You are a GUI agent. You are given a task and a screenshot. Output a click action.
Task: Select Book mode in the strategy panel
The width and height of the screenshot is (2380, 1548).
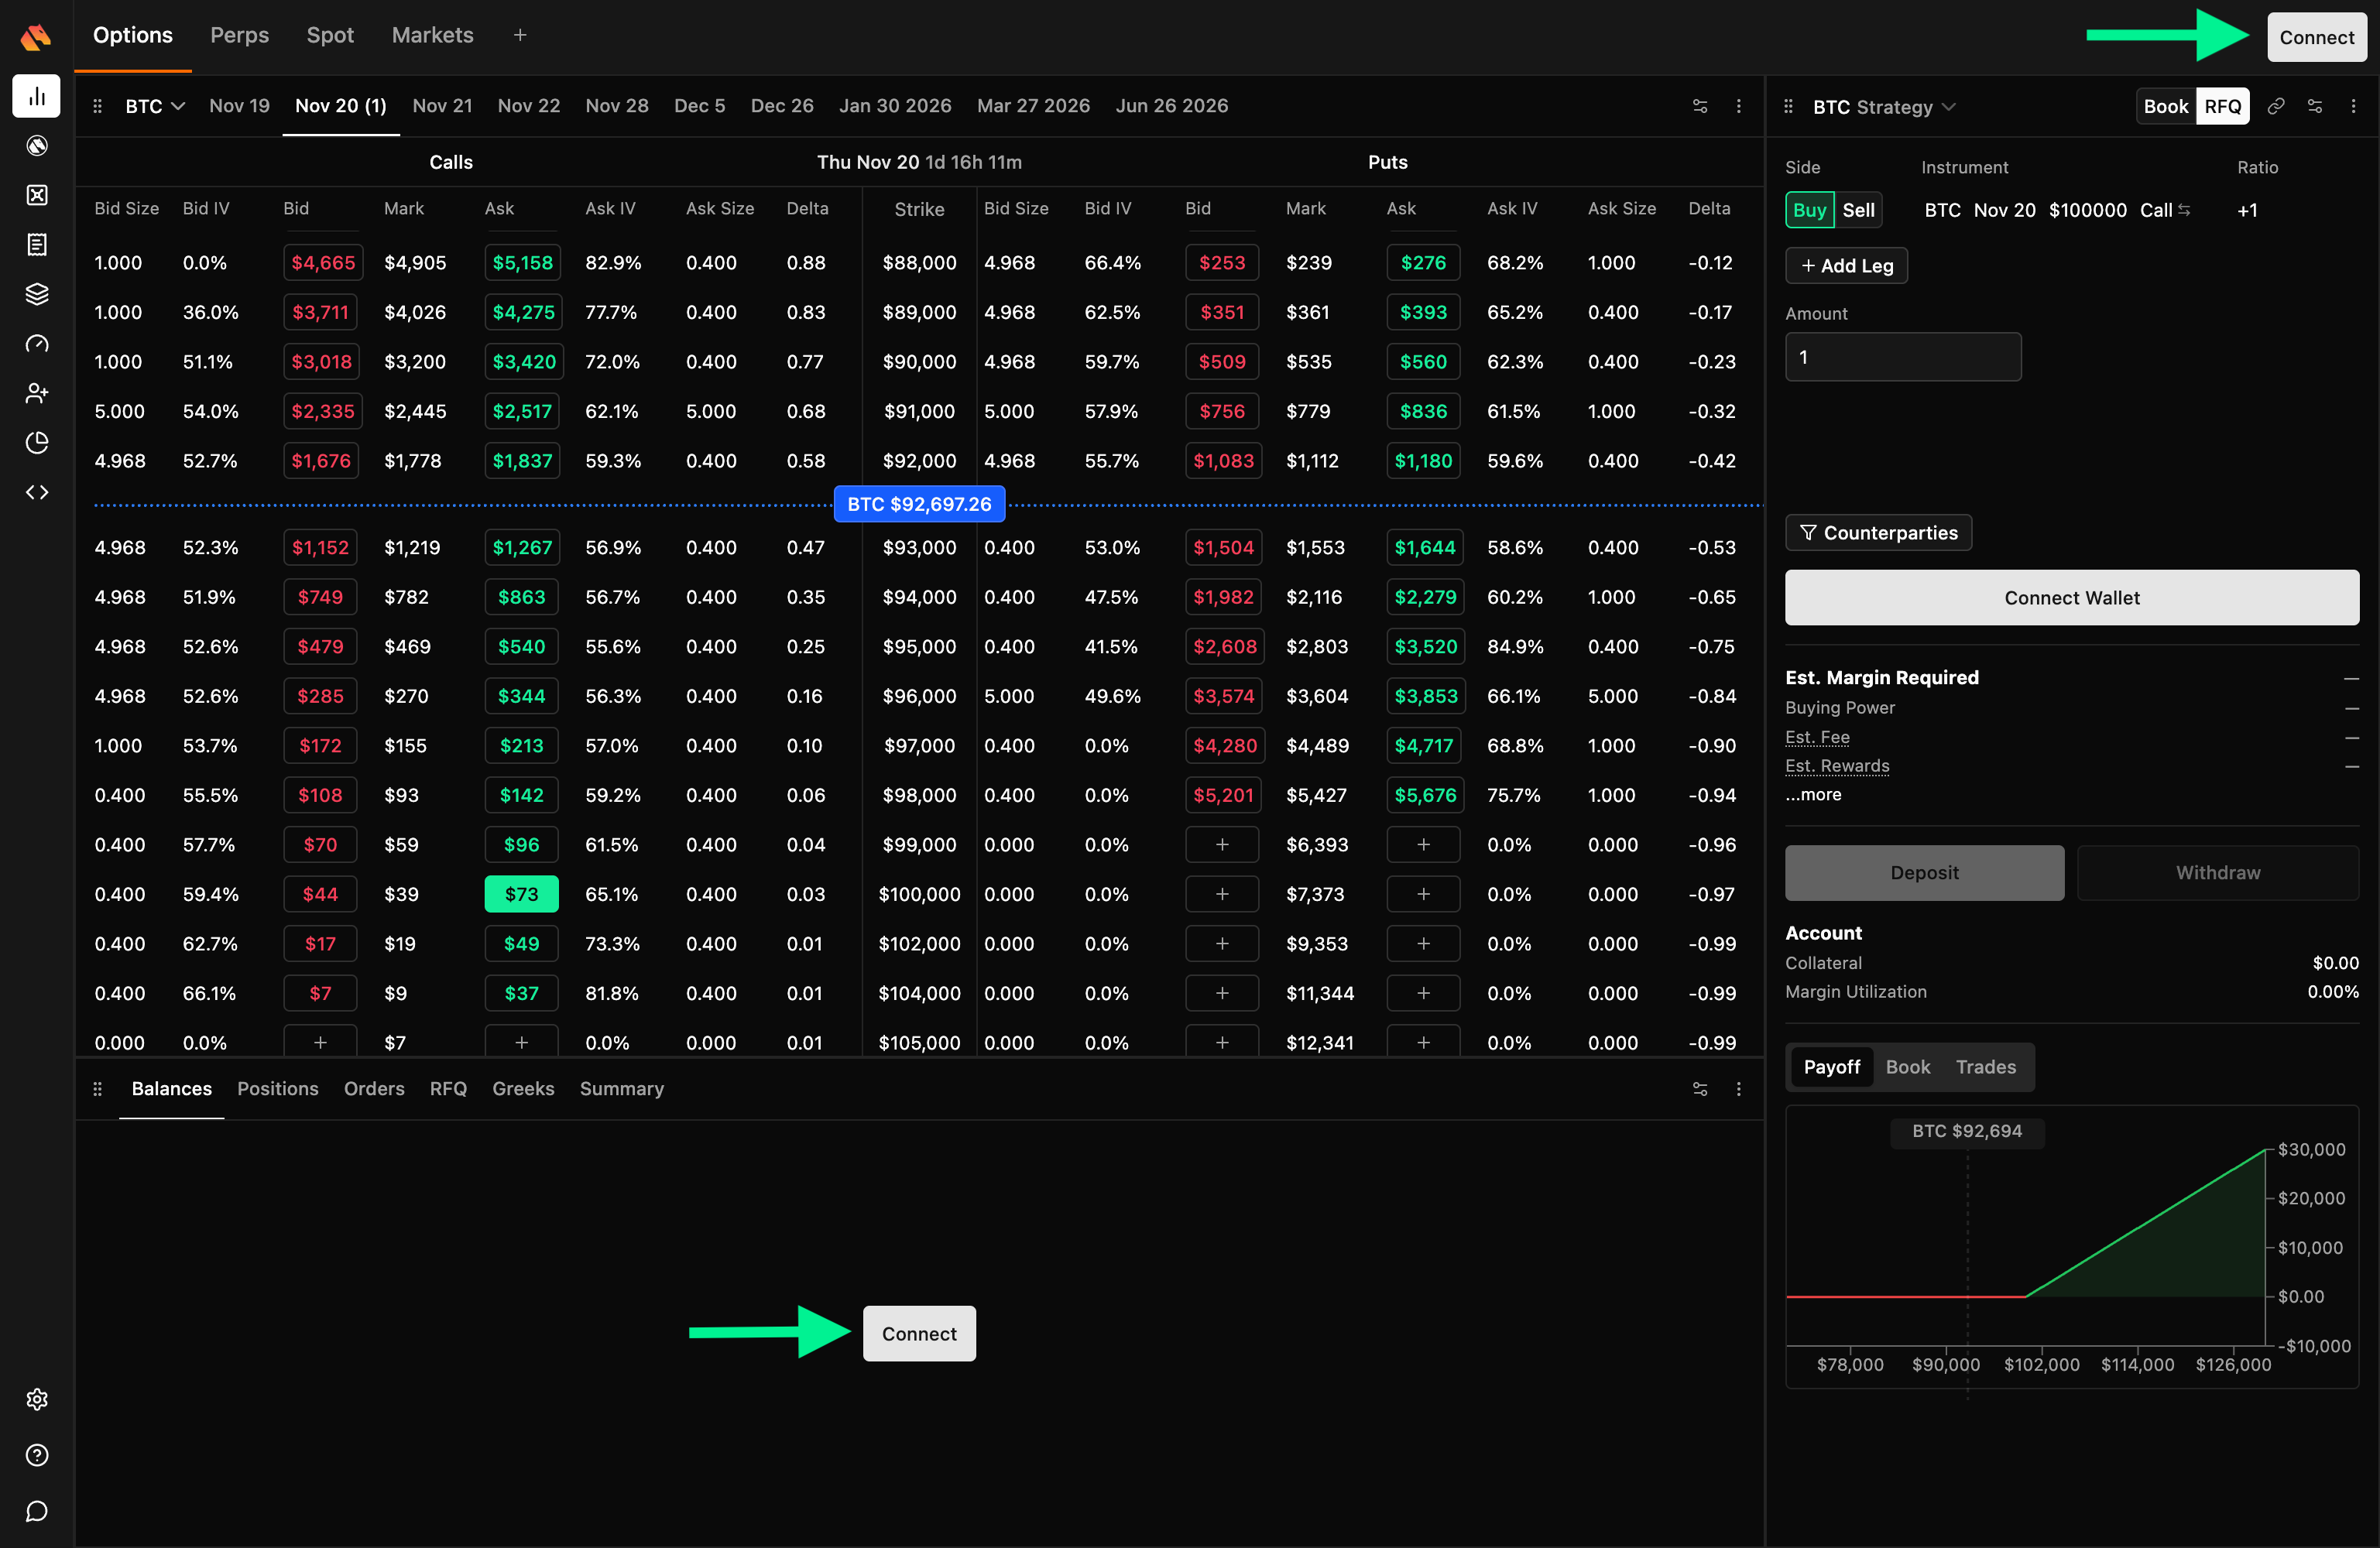click(x=2165, y=107)
